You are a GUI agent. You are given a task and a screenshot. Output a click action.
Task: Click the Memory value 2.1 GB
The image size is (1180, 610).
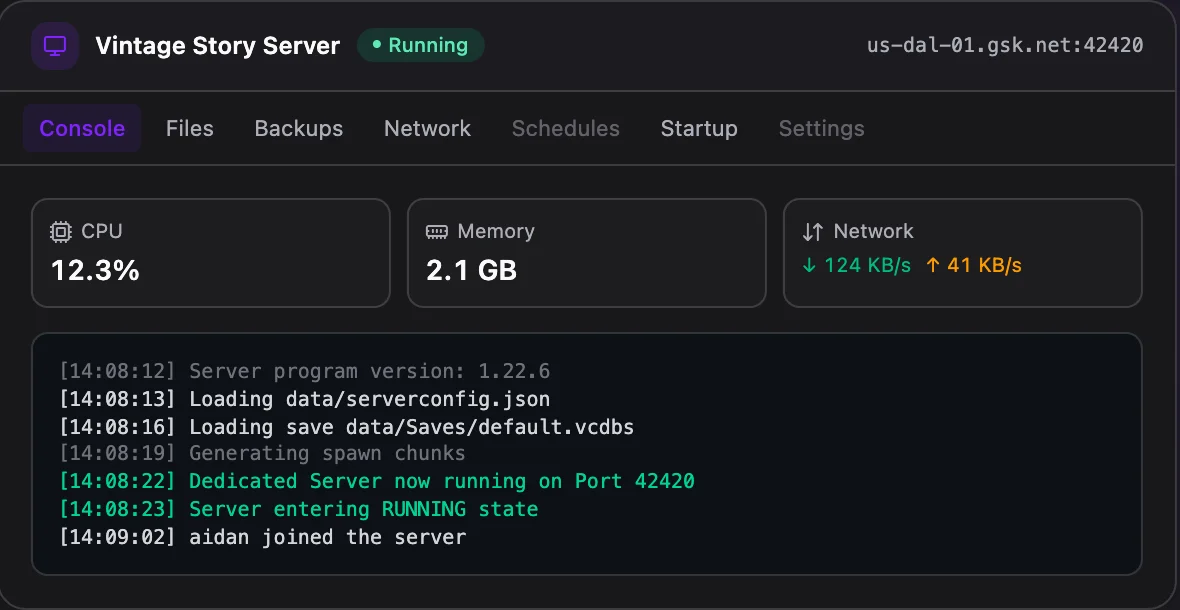472,271
